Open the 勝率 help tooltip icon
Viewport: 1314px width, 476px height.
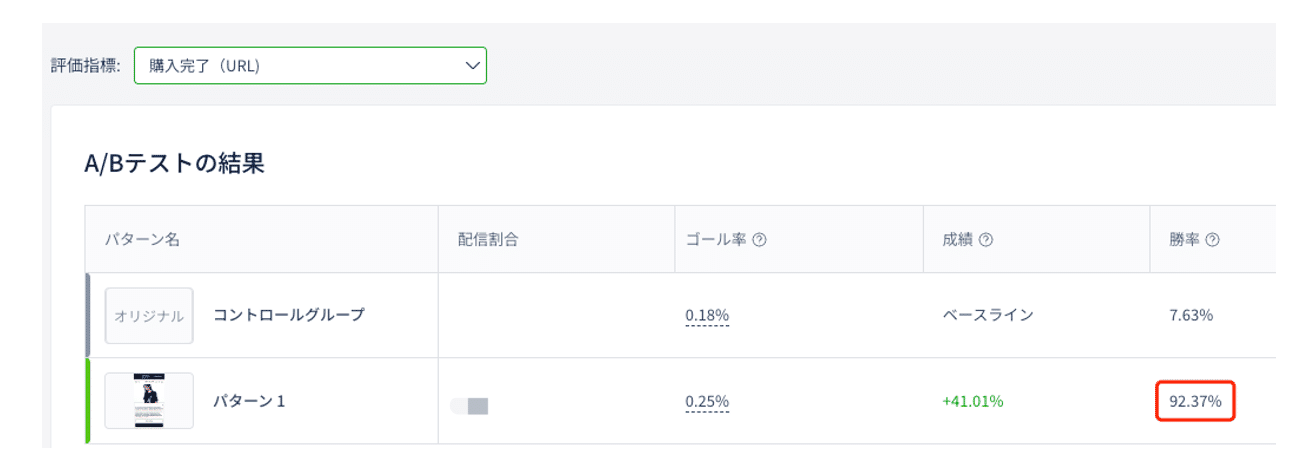tap(1213, 240)
